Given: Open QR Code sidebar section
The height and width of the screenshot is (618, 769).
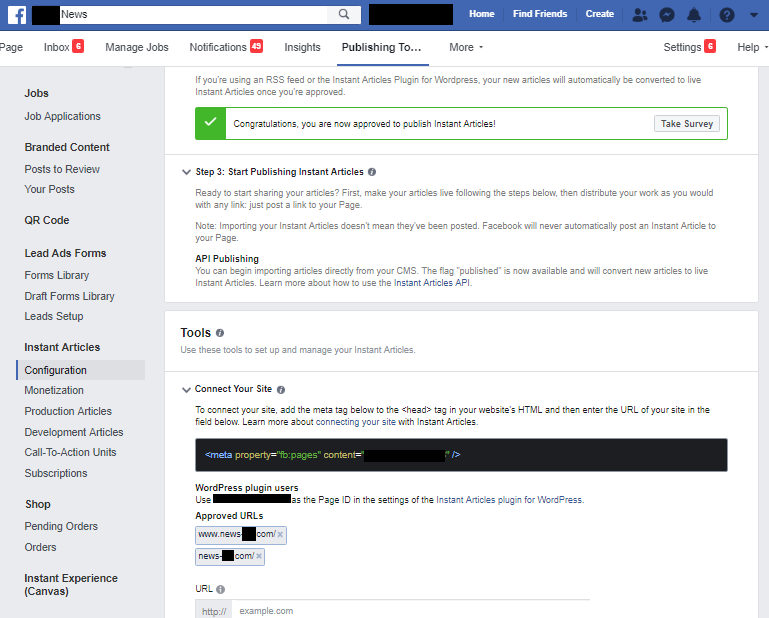Looking at the screenshot, I should pos(47,220).
